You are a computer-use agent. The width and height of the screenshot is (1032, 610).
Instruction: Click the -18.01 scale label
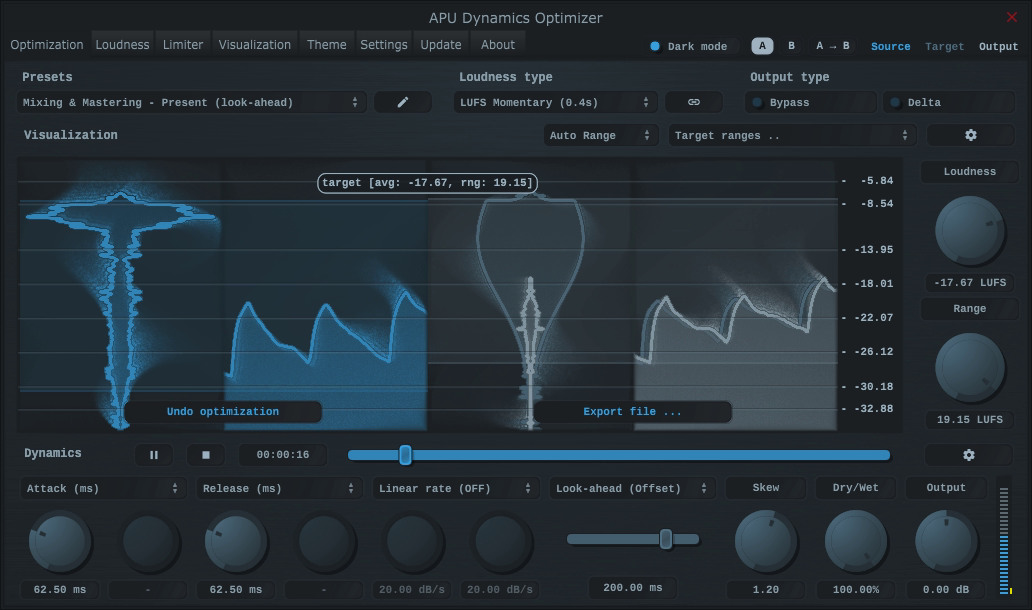(873, 284)
